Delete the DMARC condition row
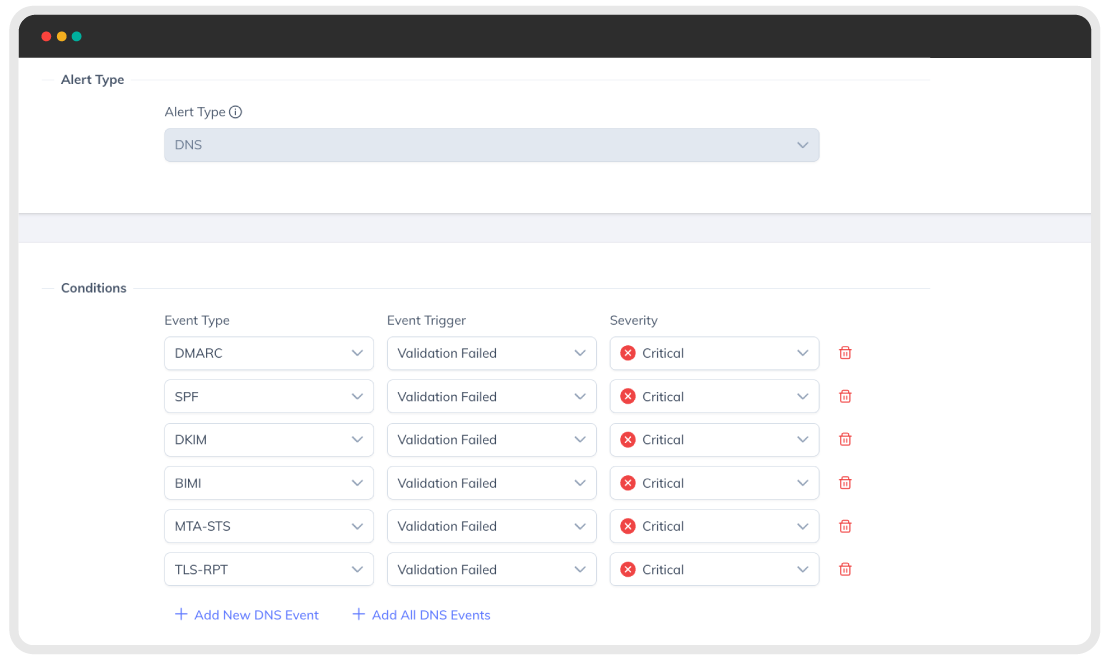Screen dimensions: 1110x660 click(845, 353)
